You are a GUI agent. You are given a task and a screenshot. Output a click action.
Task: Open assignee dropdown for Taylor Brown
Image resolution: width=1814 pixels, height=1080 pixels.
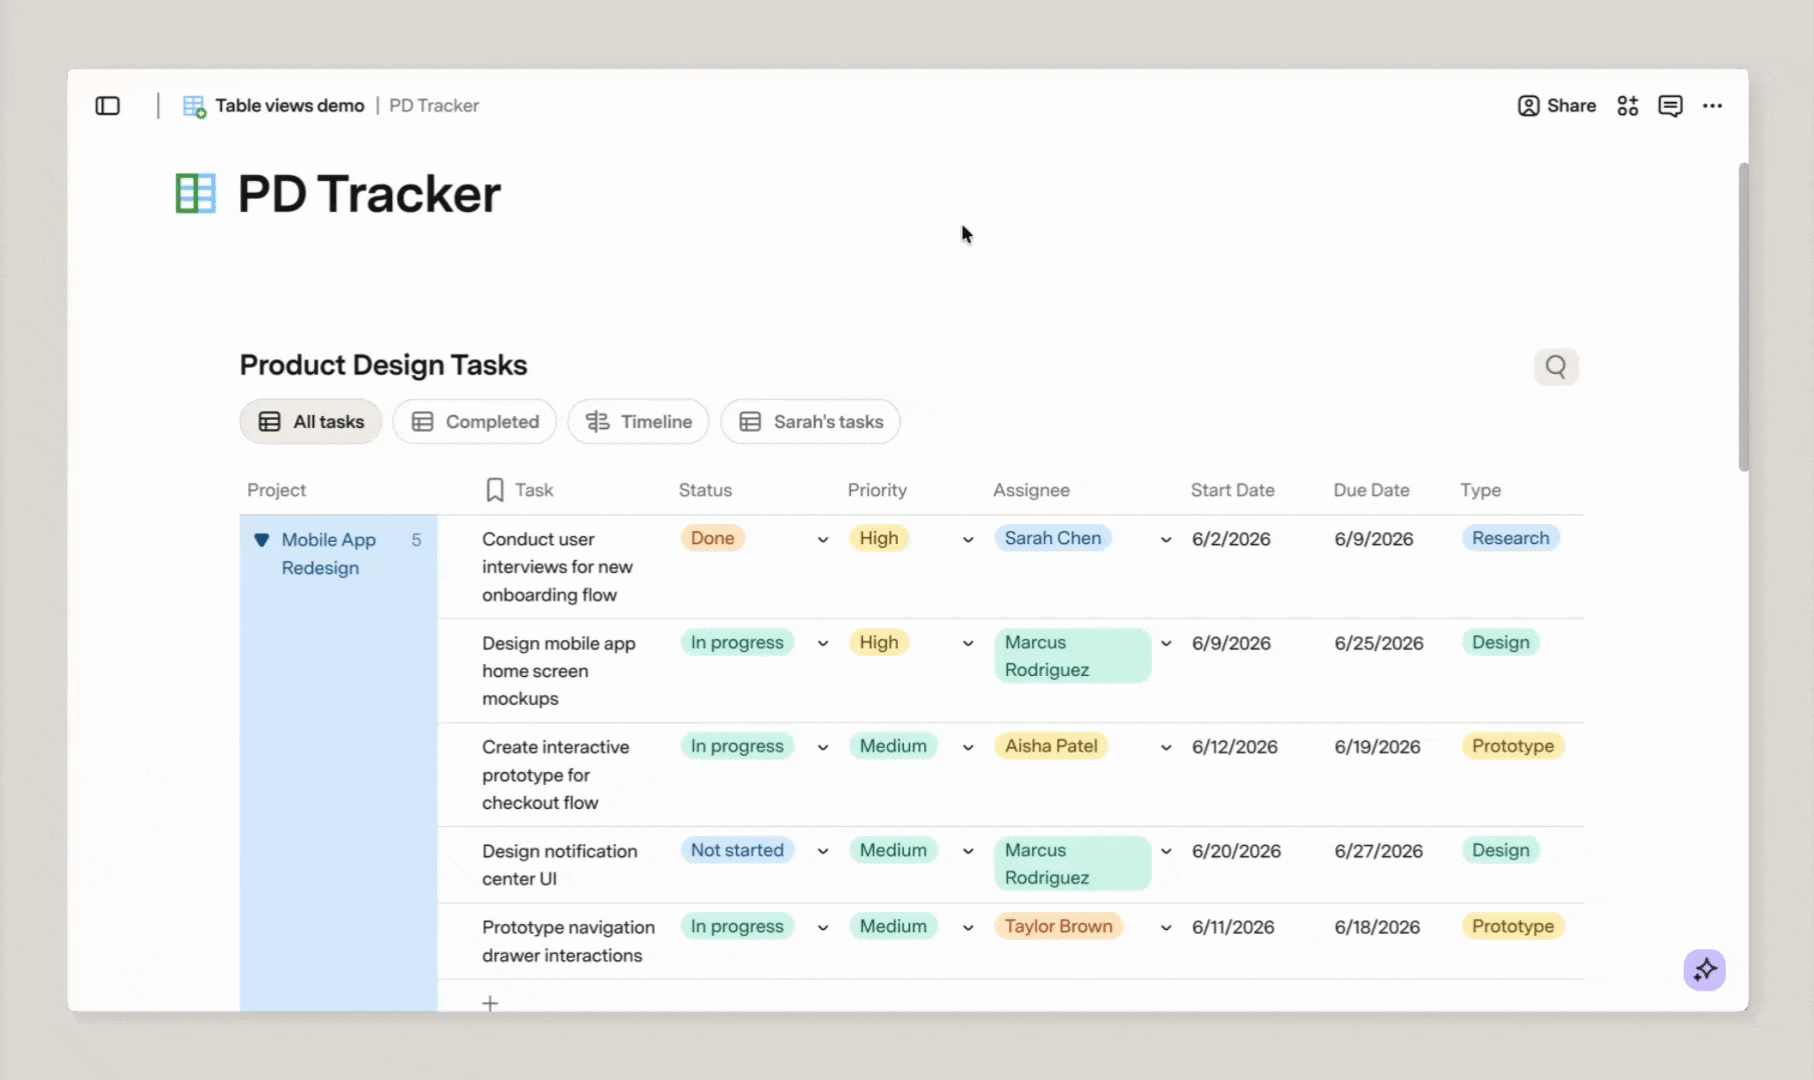coord(1166,928)
